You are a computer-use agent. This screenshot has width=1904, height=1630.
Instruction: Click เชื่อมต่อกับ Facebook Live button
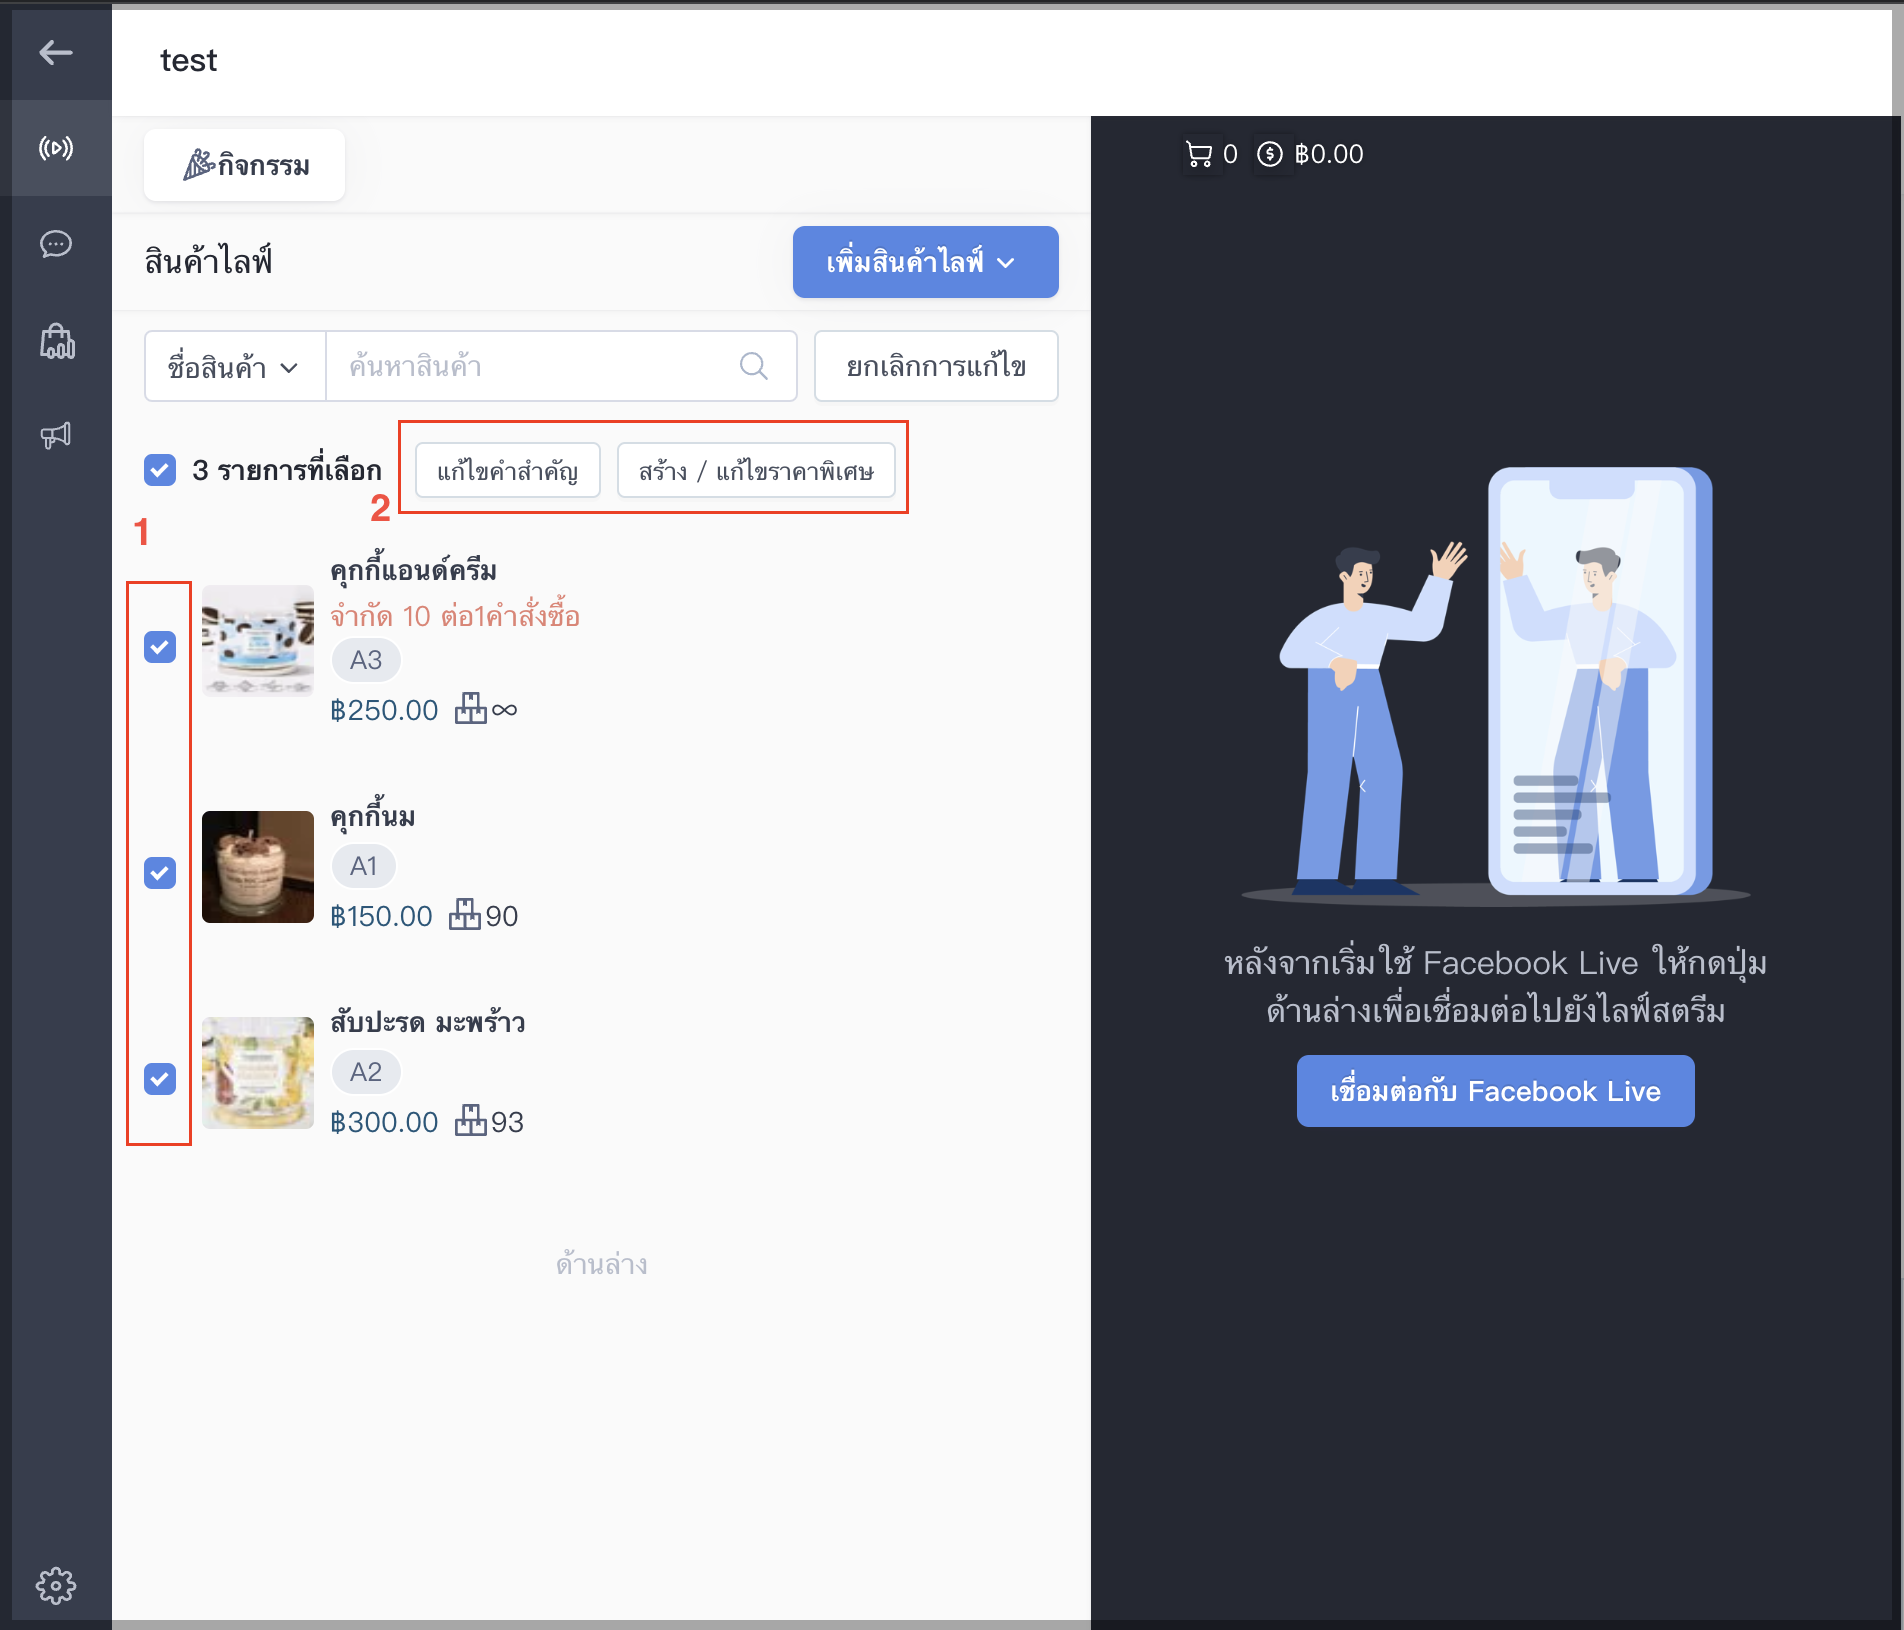[1495, 1091]
